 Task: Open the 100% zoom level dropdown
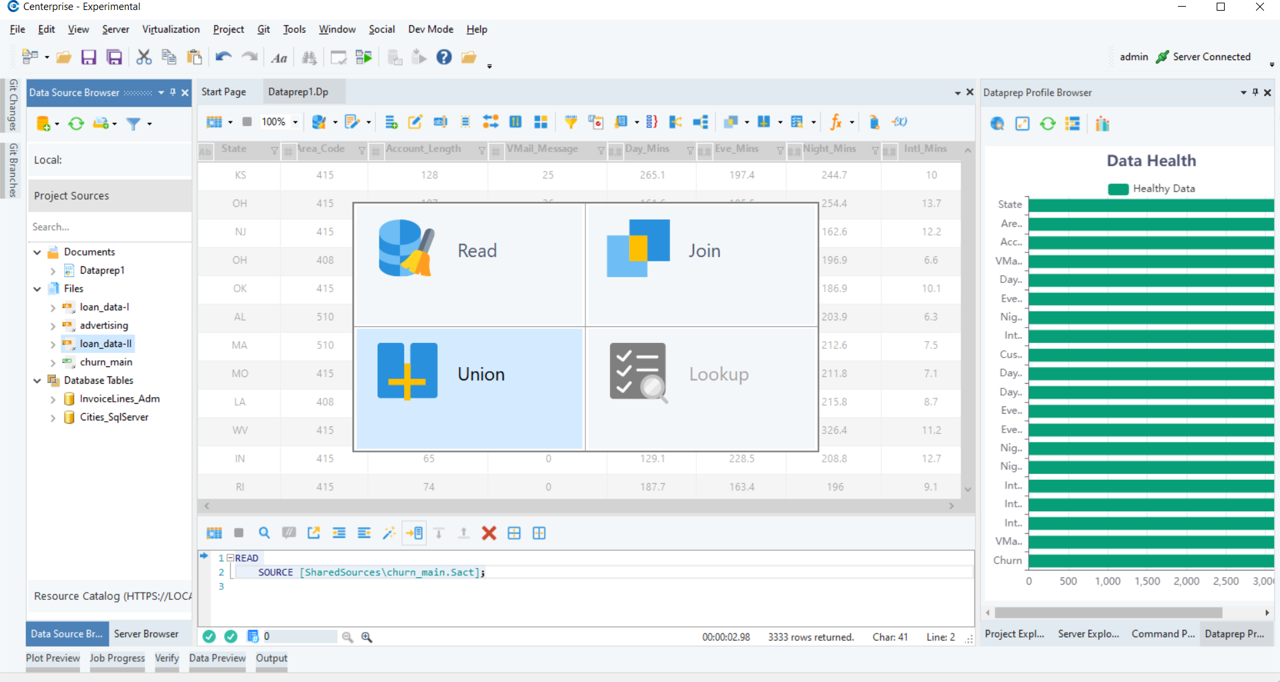(294, 122)
